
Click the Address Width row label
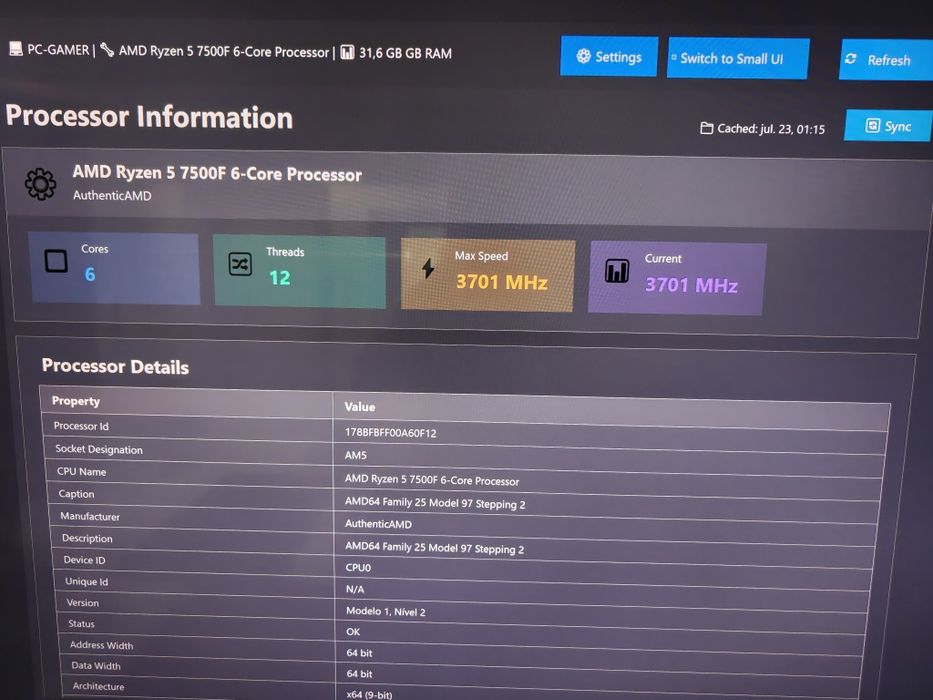[101, 645]
